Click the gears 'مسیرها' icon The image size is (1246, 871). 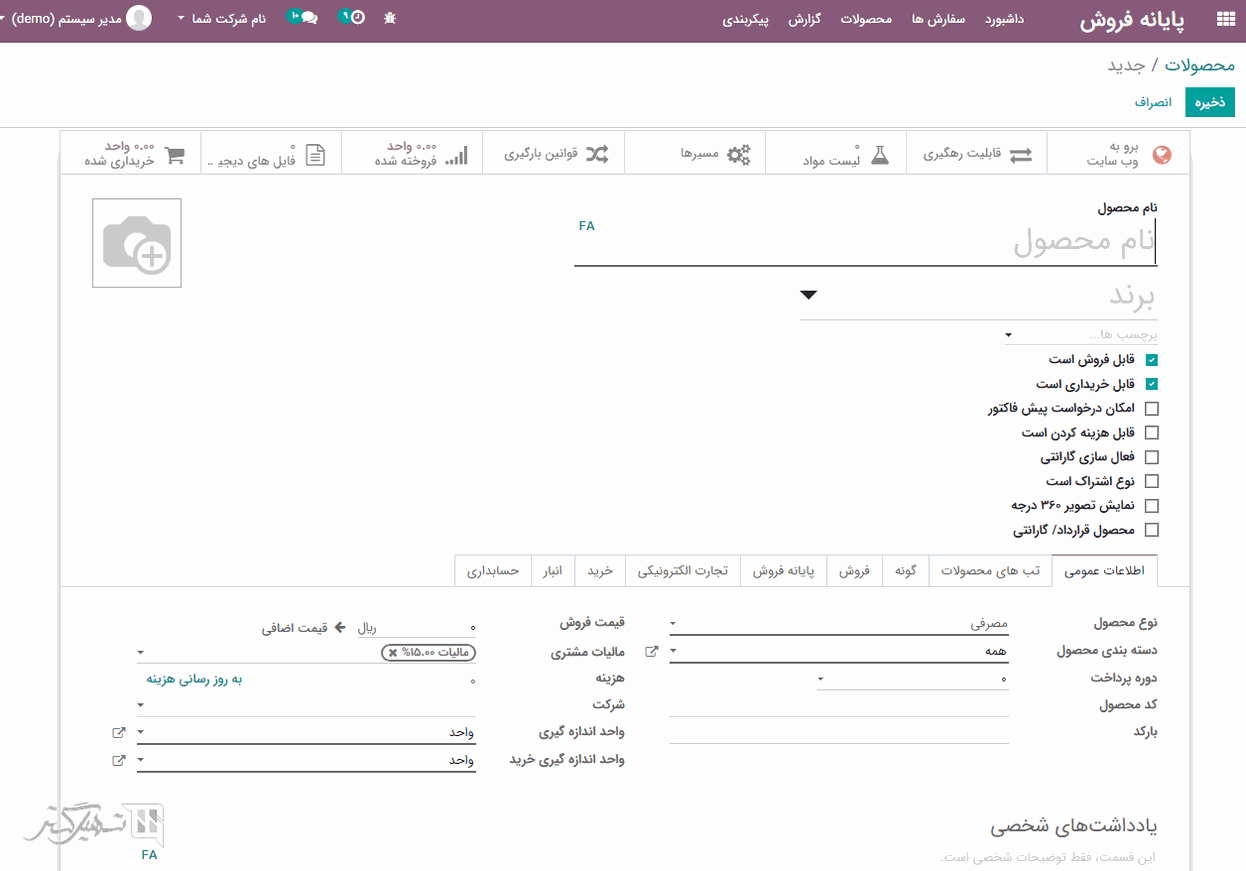point(738,154)
